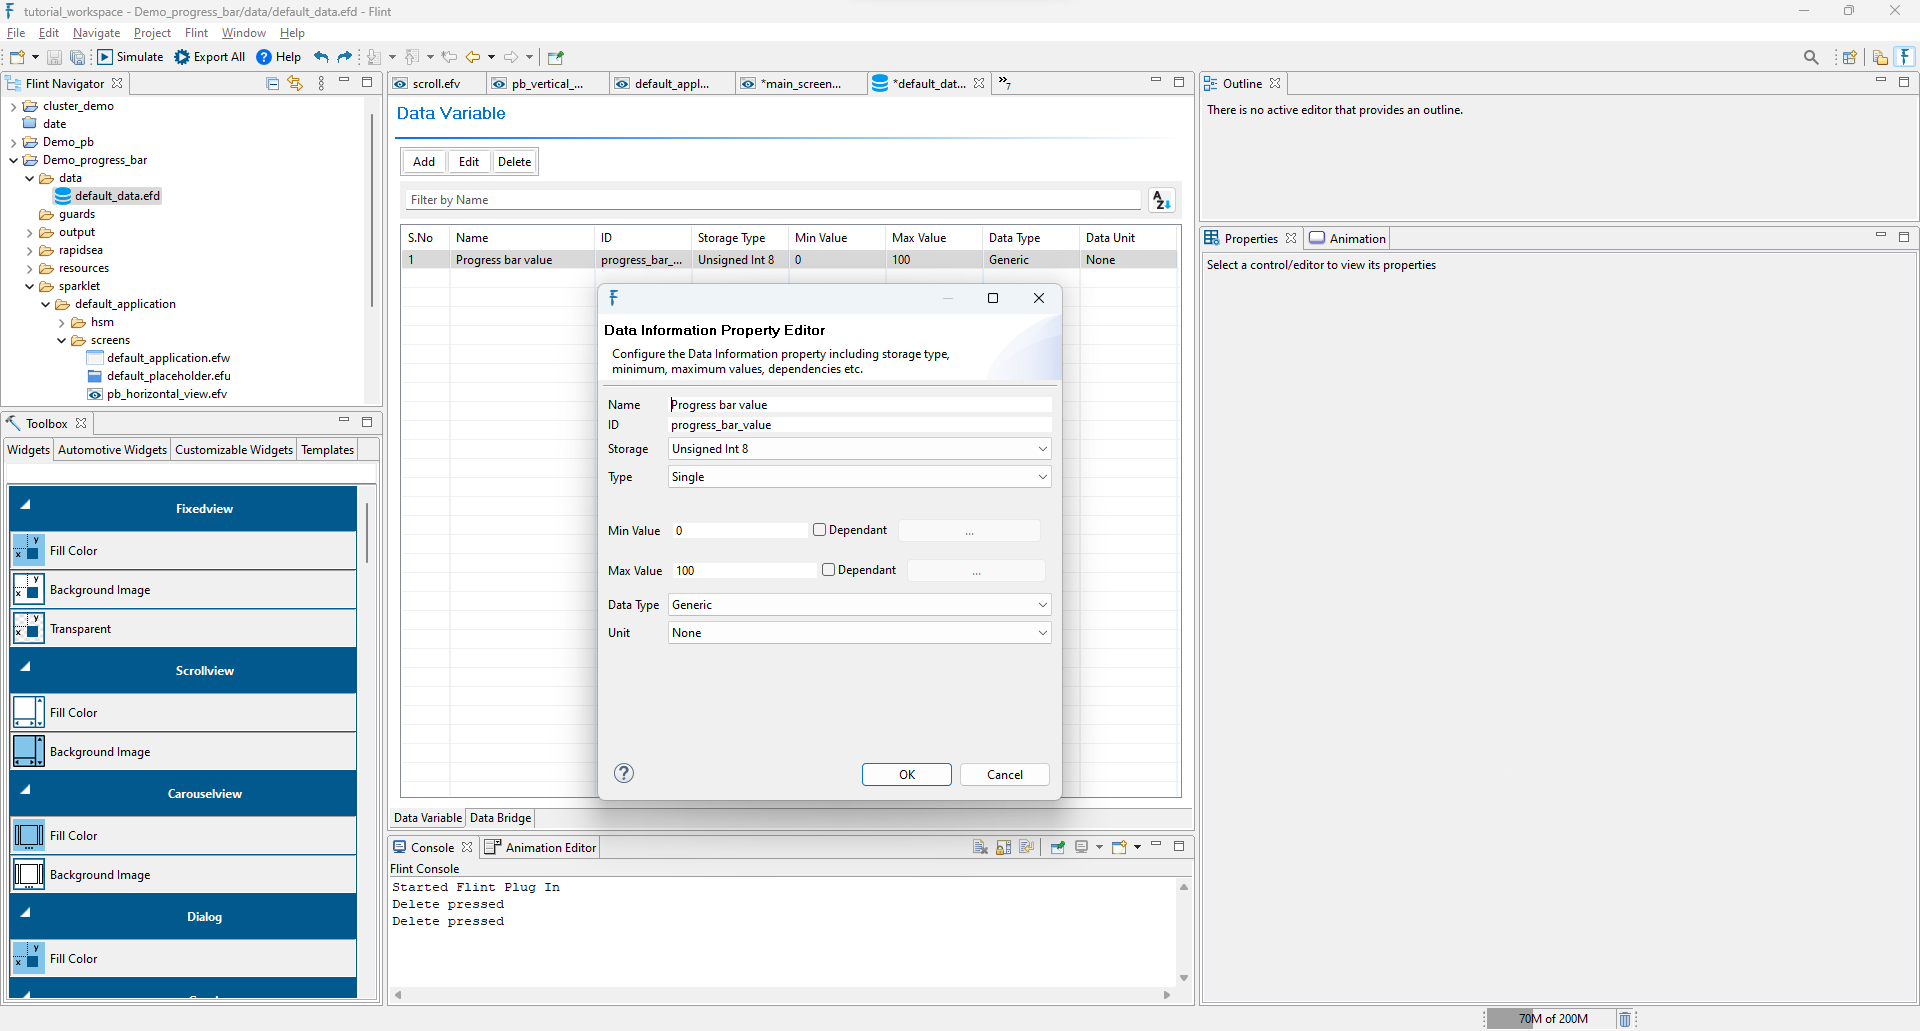Open the Storage dropdown
Image resolution: width=1920 pixels, height=1031 pixels.
click(x=1042, y=449)
